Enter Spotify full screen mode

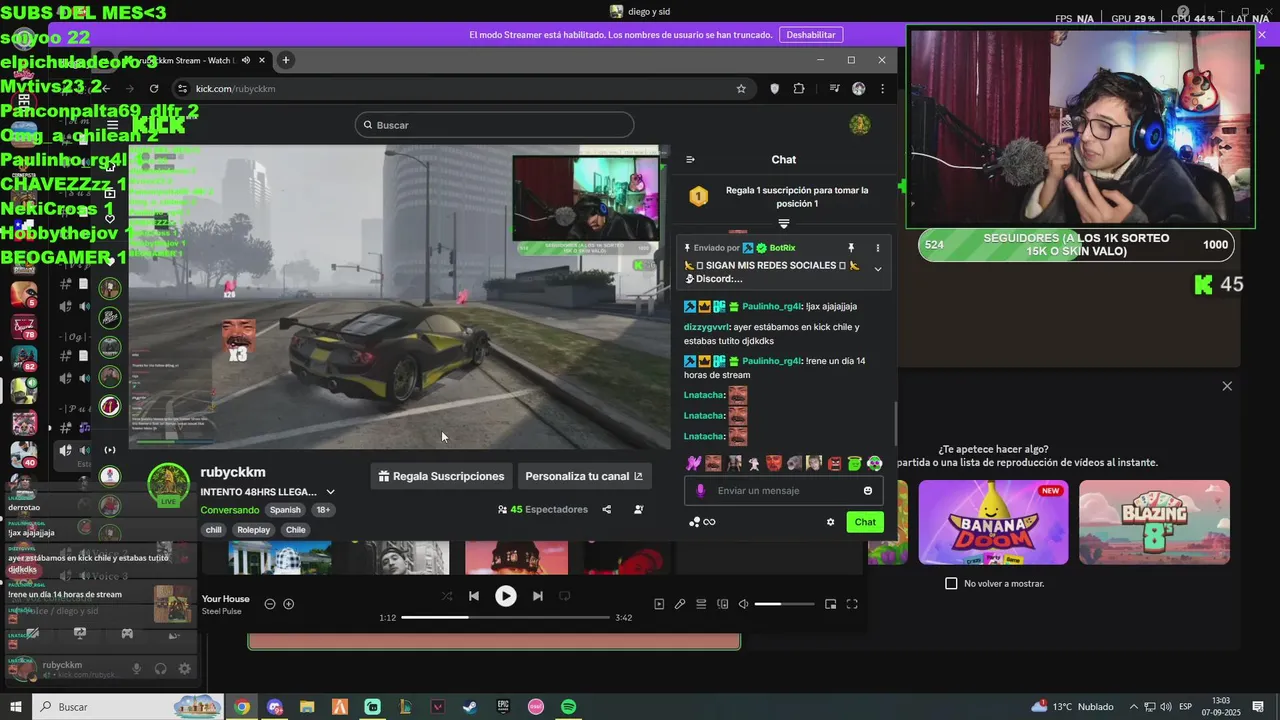point(852,604)
